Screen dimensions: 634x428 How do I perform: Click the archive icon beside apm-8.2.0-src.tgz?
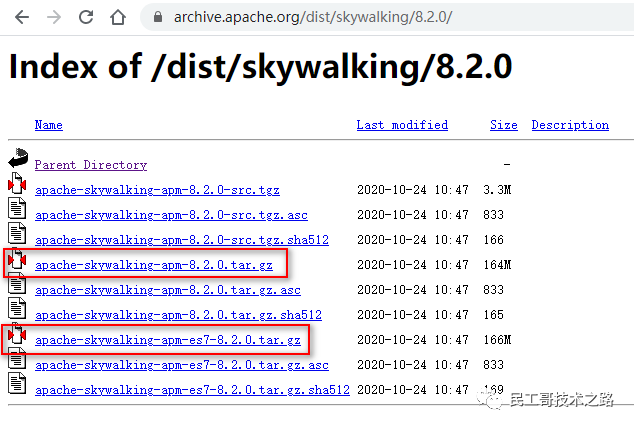tap(17, 183)
